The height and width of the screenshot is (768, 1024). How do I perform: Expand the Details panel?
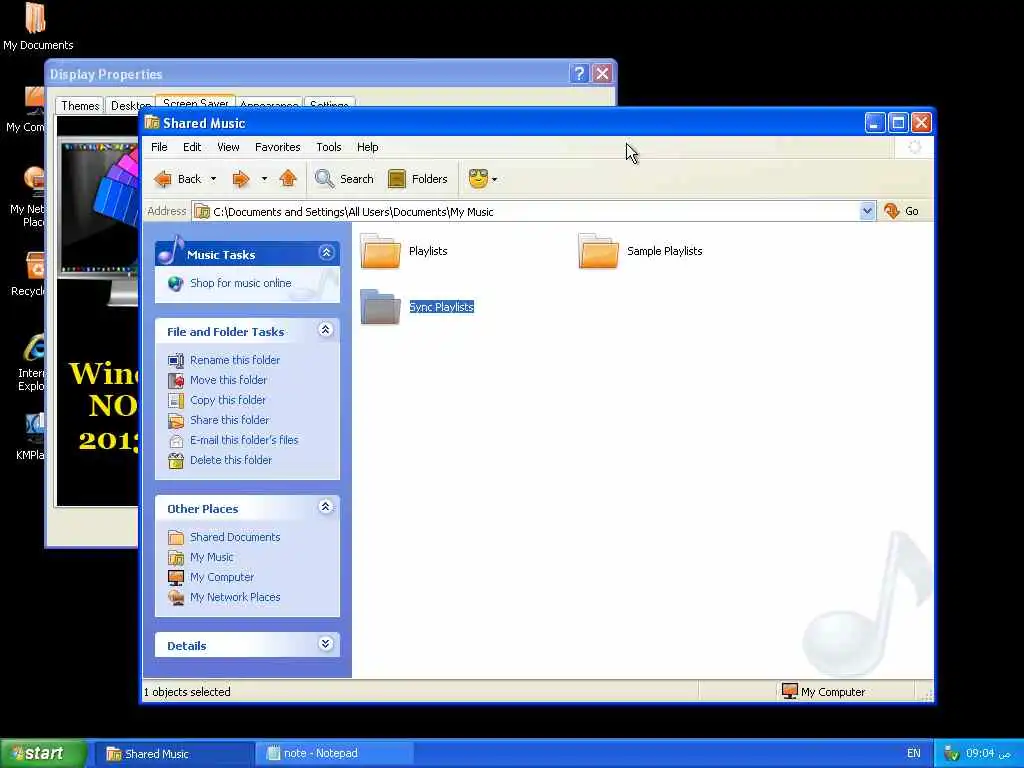pyautogui.click(x=325, y=644)
